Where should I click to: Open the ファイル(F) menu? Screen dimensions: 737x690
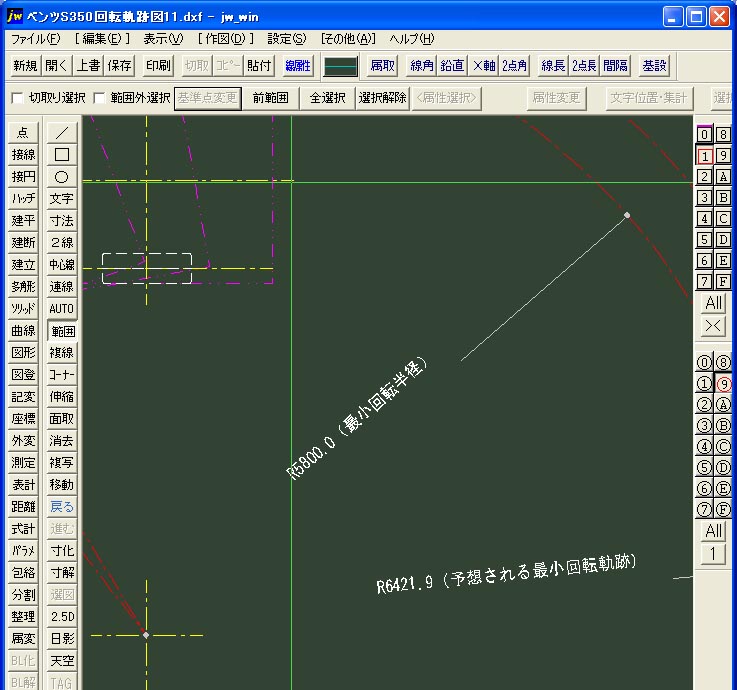tap(36, 39)
